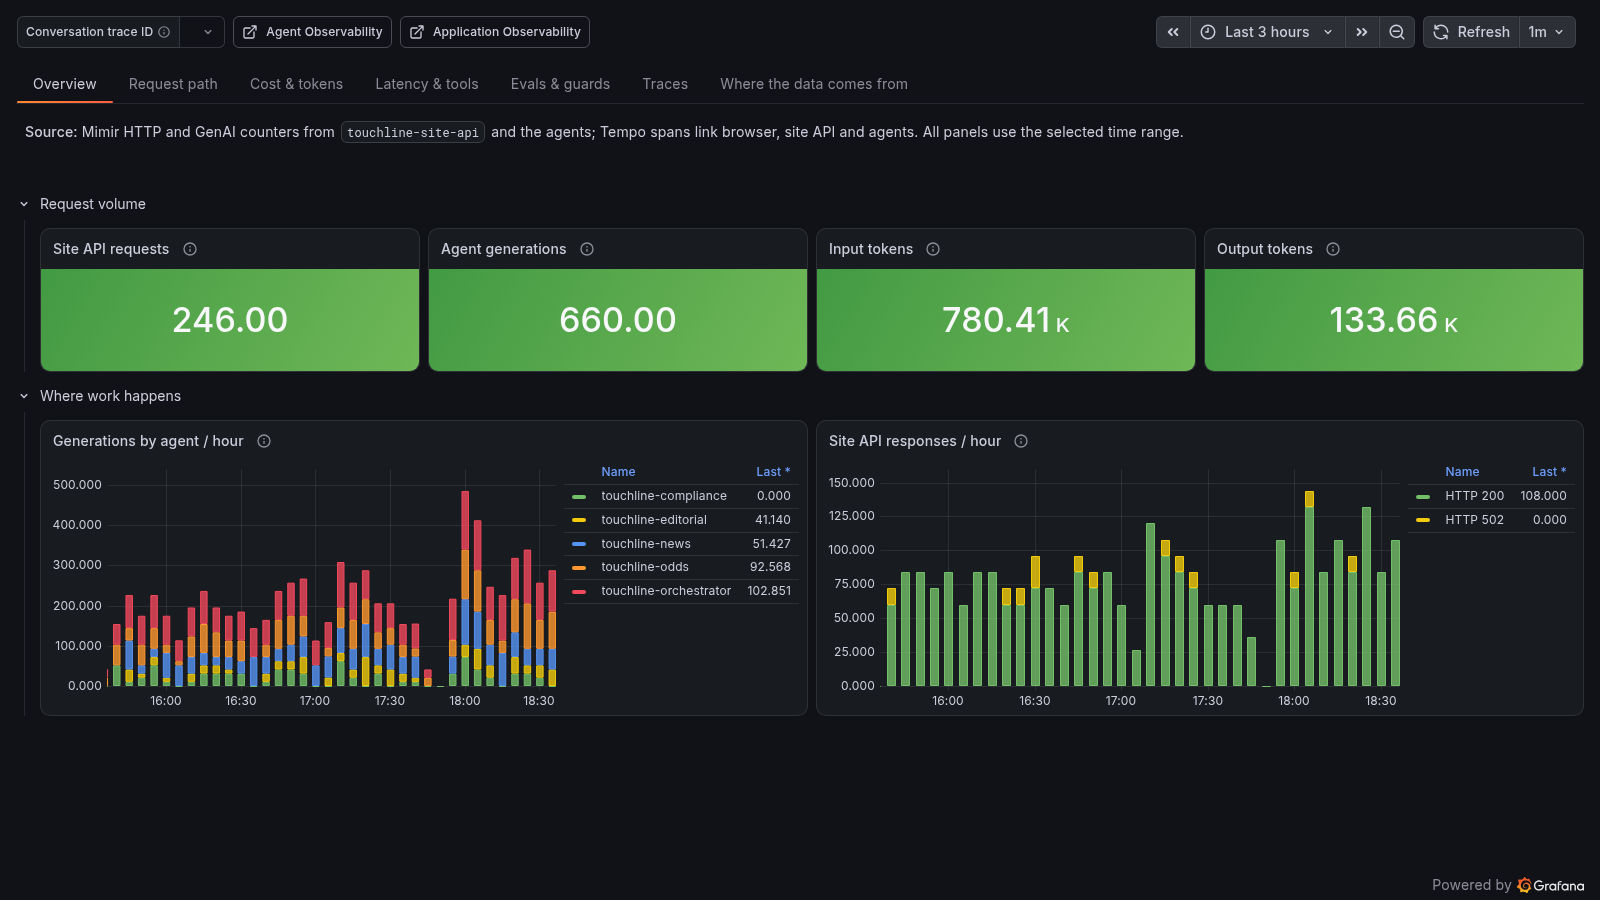
Task: Click 108.000 value for HTTP 200
Action: pyautogui.click(x=1543, y=496)
